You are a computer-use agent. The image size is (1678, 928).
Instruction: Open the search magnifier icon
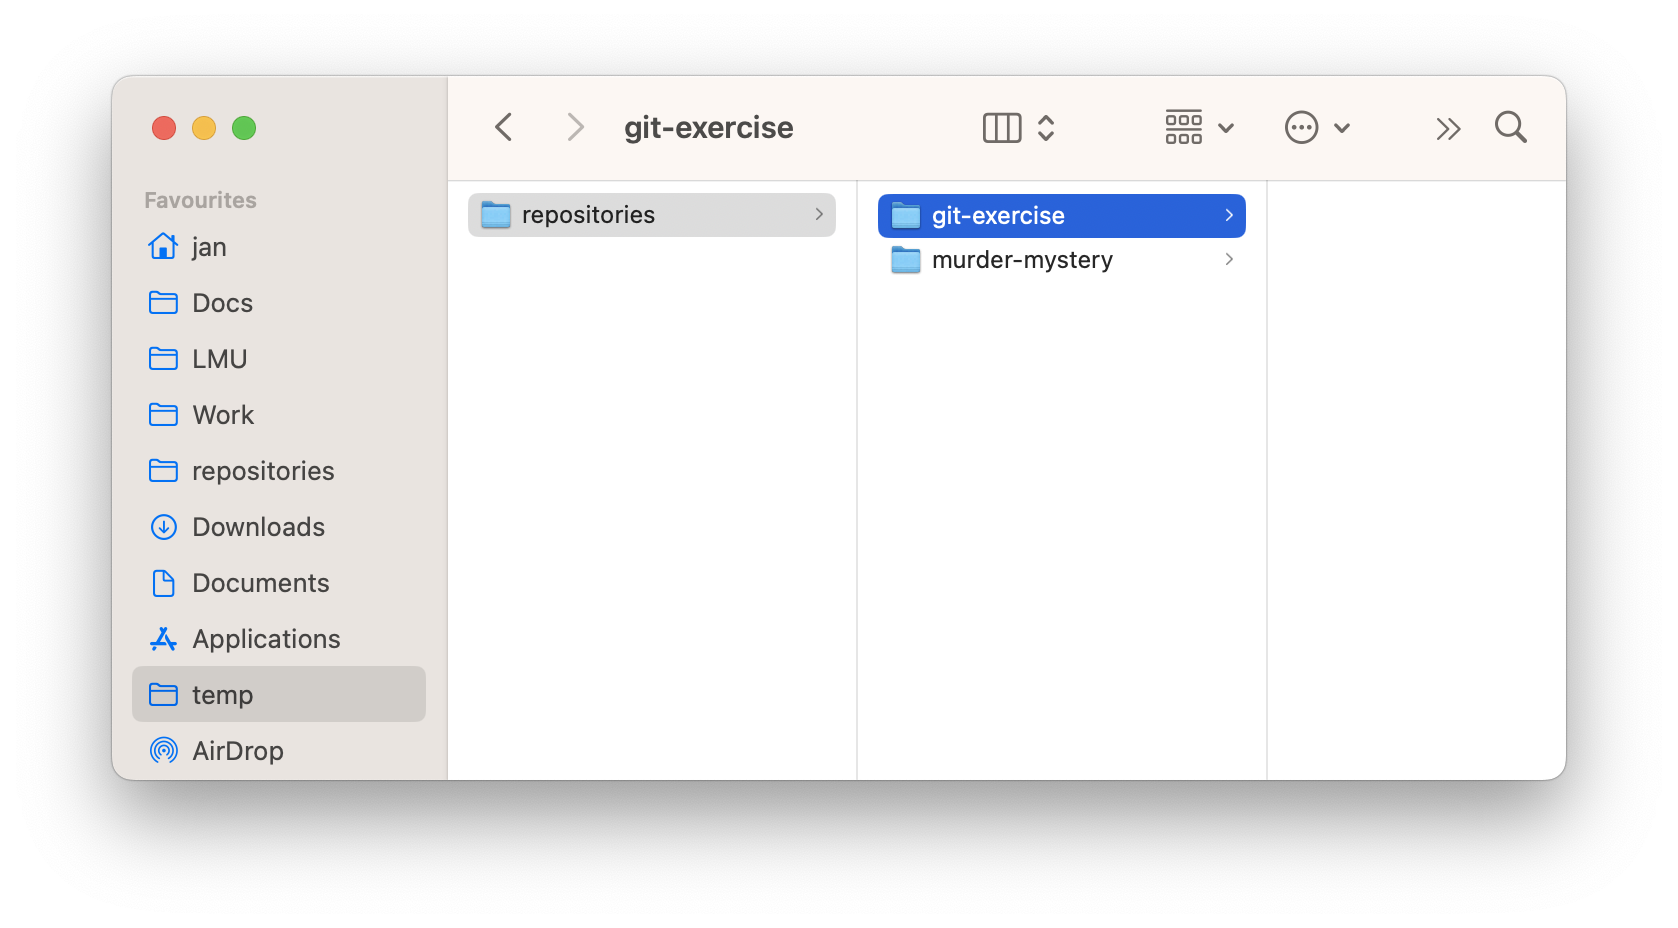[x=1510, y=128]
